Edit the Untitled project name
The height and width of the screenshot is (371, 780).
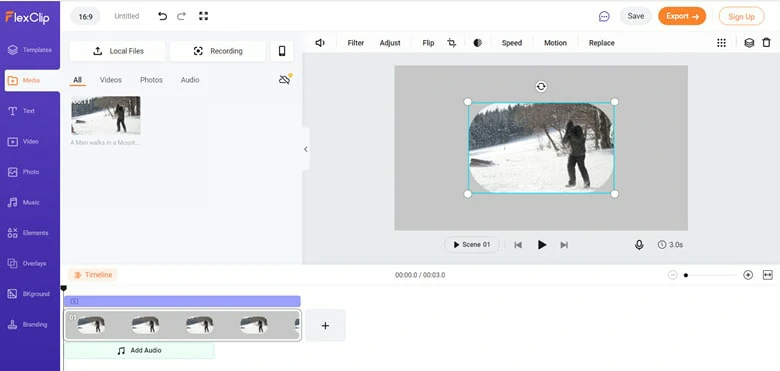[x=127, y=16]
